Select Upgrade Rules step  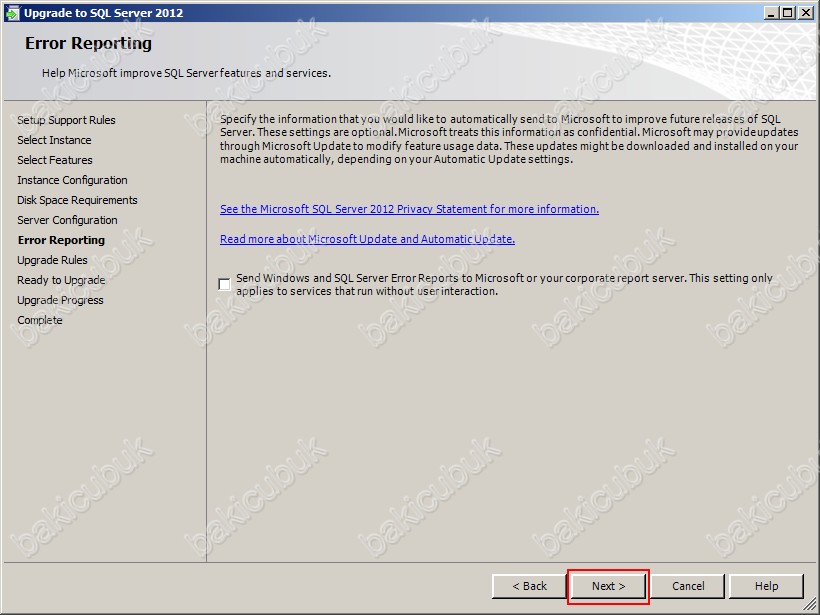[x=52, y=260]
